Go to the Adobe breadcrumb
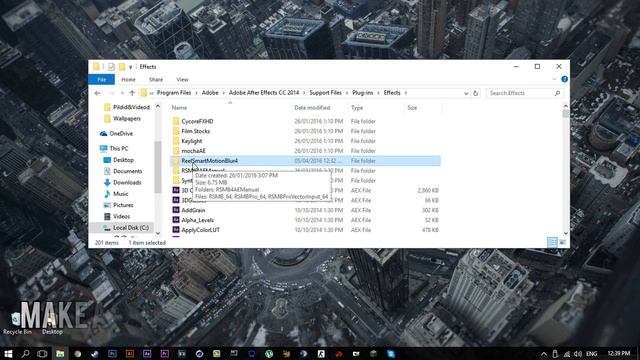Viewport: 640px width, 360px height. pyautogui.click(x=210, y=93)
